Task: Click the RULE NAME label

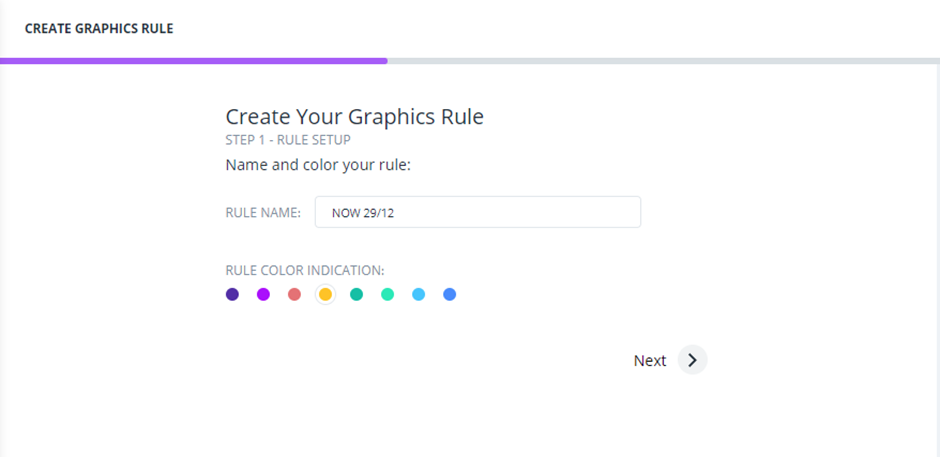Action: (x=263, y=212)
